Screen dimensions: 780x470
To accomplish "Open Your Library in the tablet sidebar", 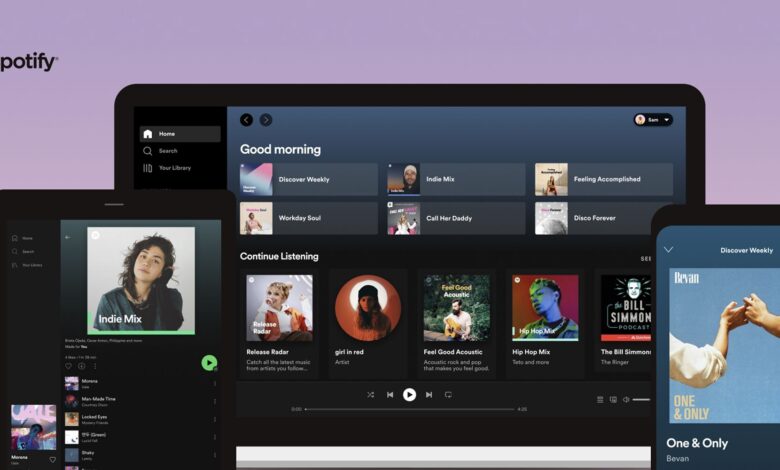I will pos(27,265).
